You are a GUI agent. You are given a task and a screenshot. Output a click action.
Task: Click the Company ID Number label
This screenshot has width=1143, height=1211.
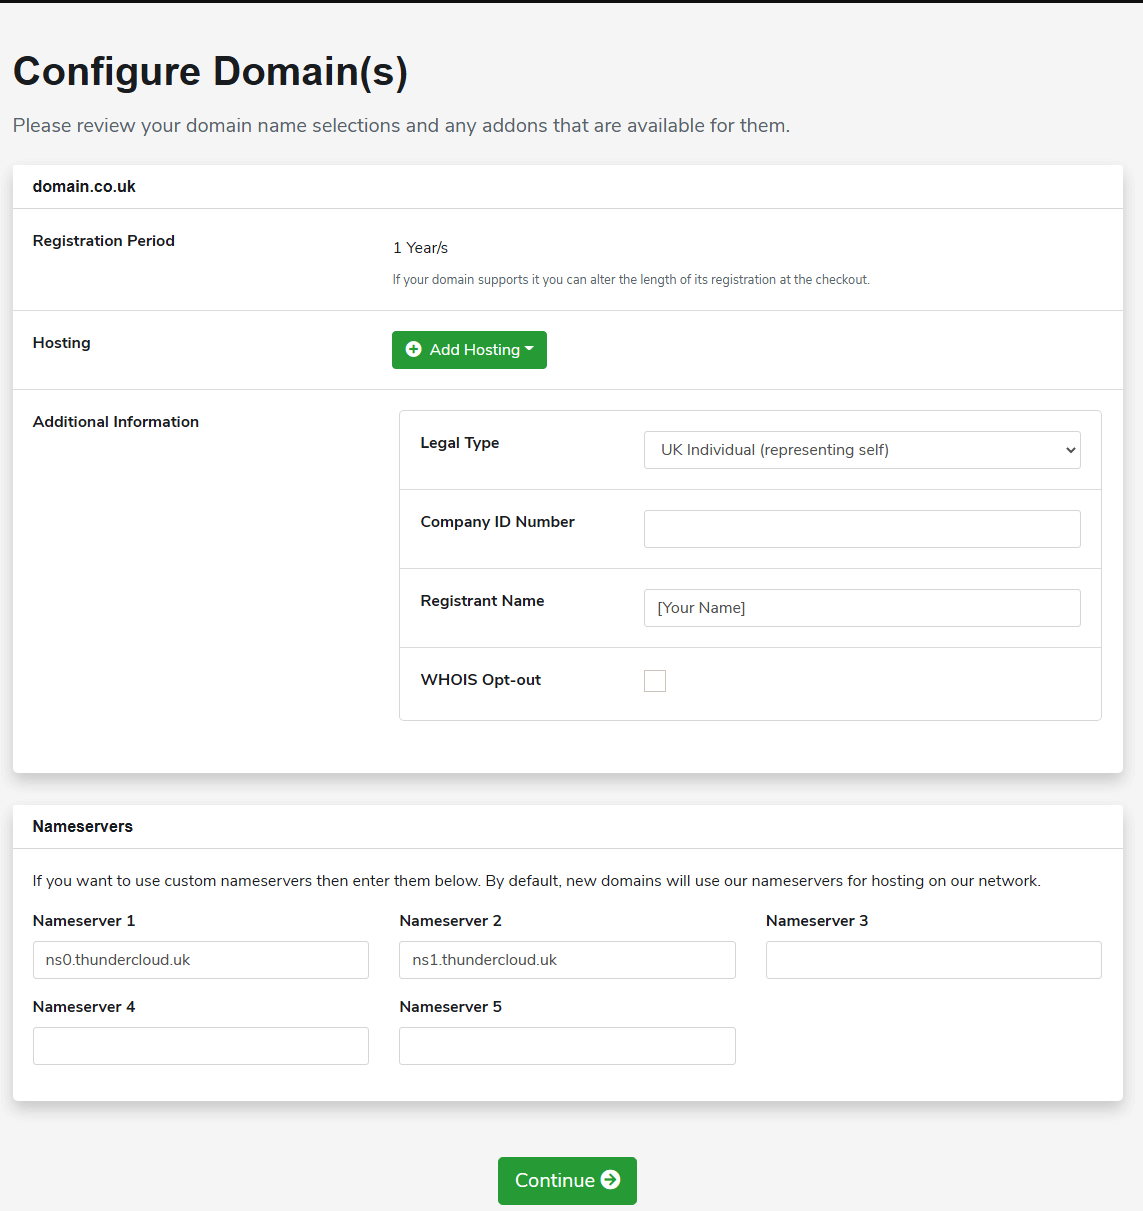498,522
